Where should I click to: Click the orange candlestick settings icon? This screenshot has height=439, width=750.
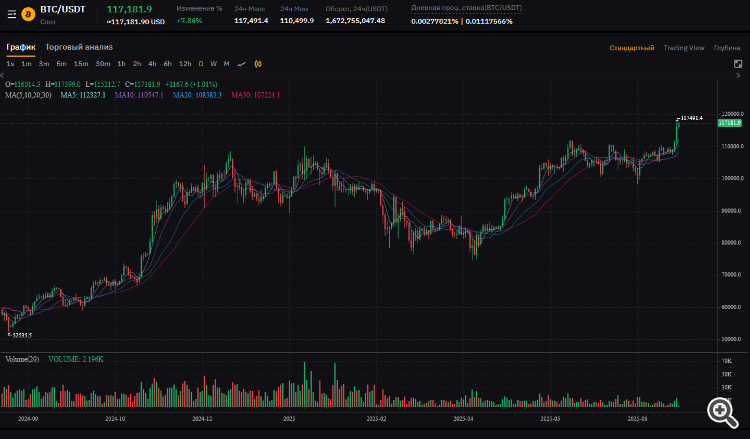[x=257, y=63]
